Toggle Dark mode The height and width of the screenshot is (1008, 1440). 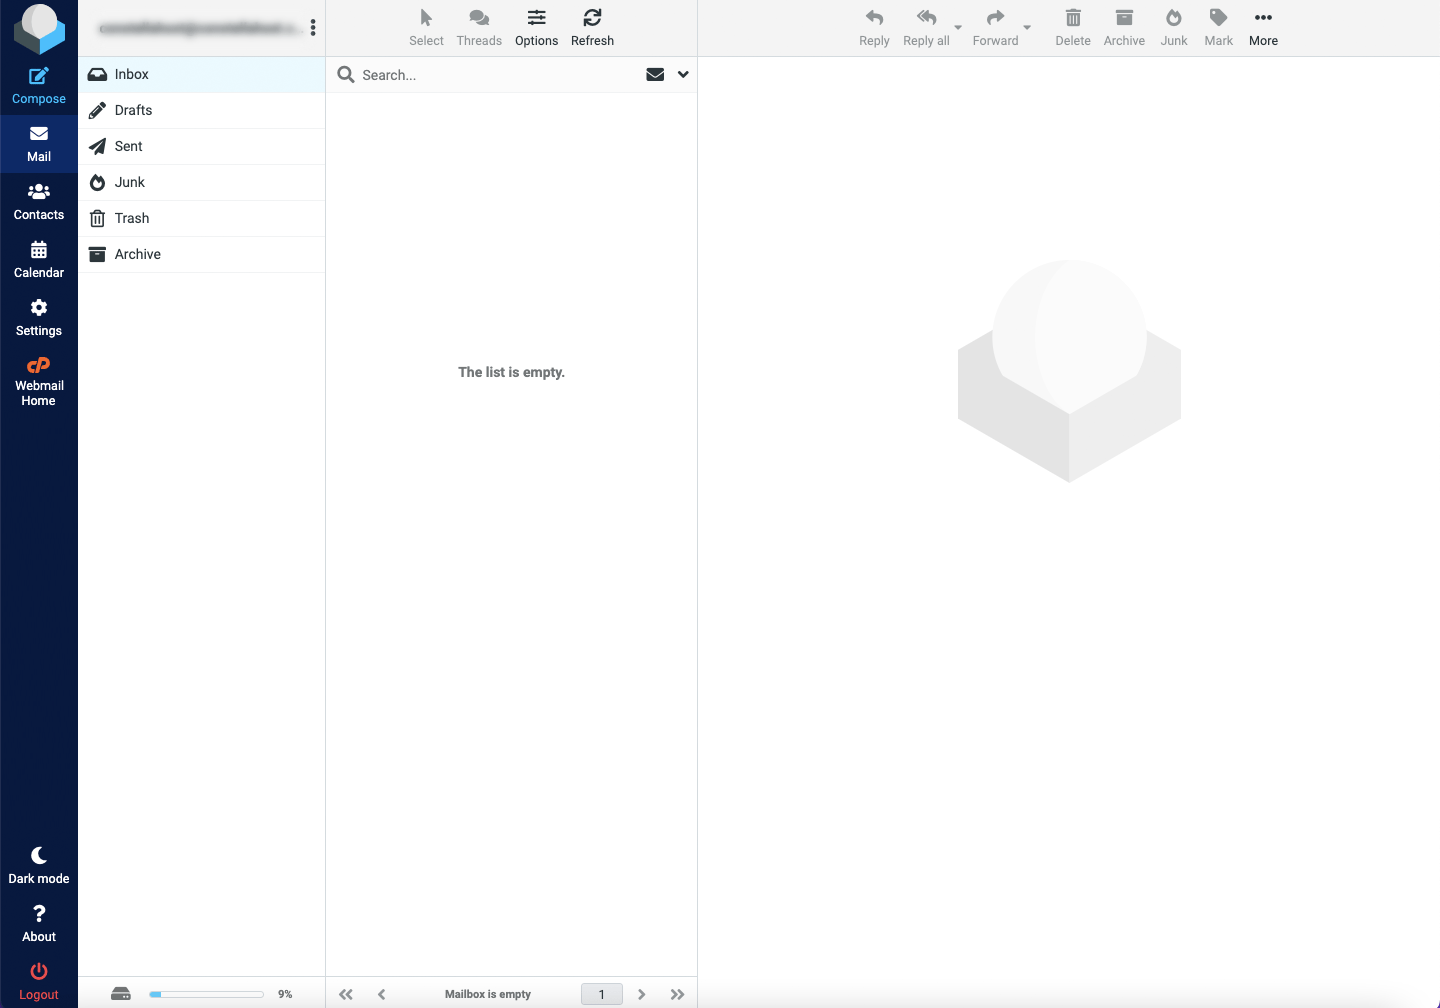click(x=39, y=866)
